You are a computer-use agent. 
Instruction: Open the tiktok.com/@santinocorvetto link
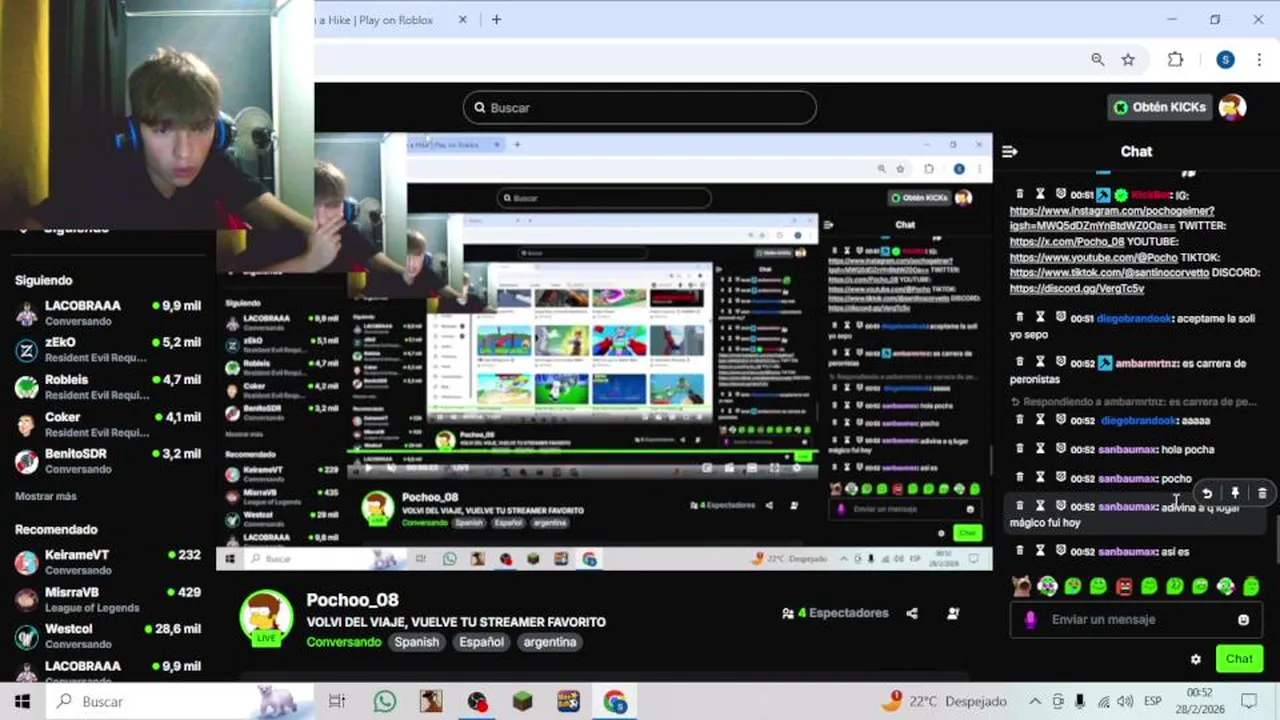[1108, 273]
